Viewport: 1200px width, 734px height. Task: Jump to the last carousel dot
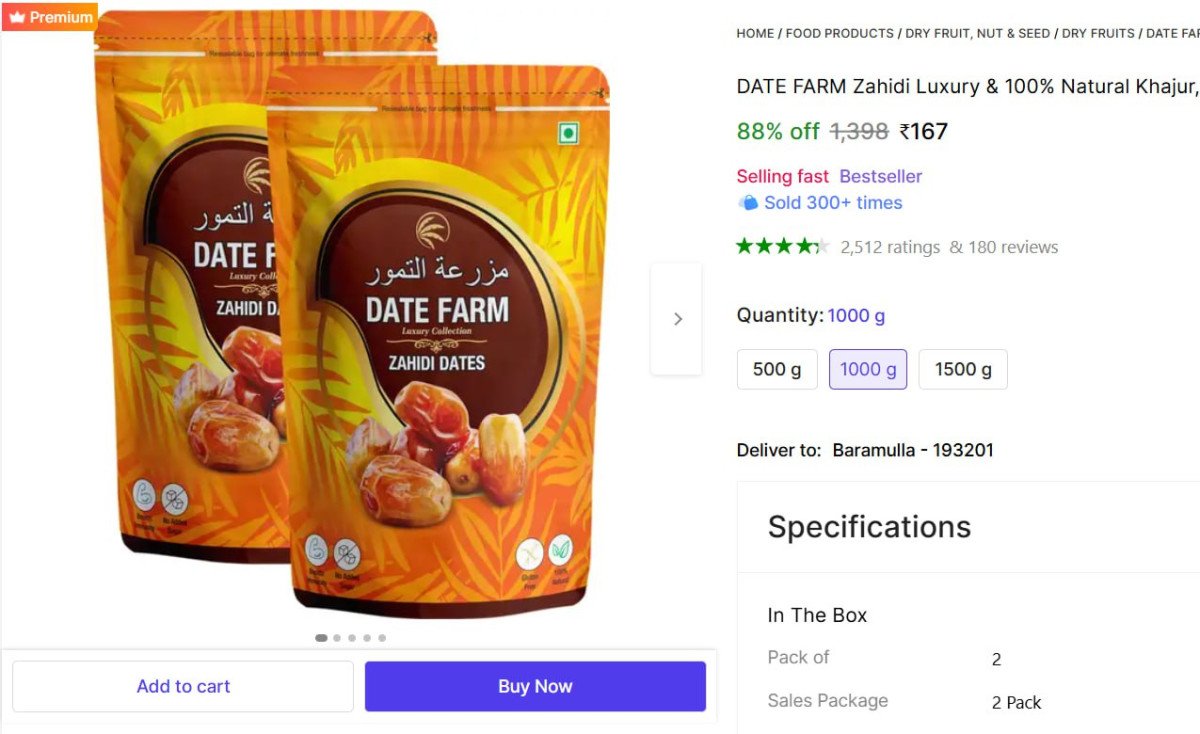(382, 638)
